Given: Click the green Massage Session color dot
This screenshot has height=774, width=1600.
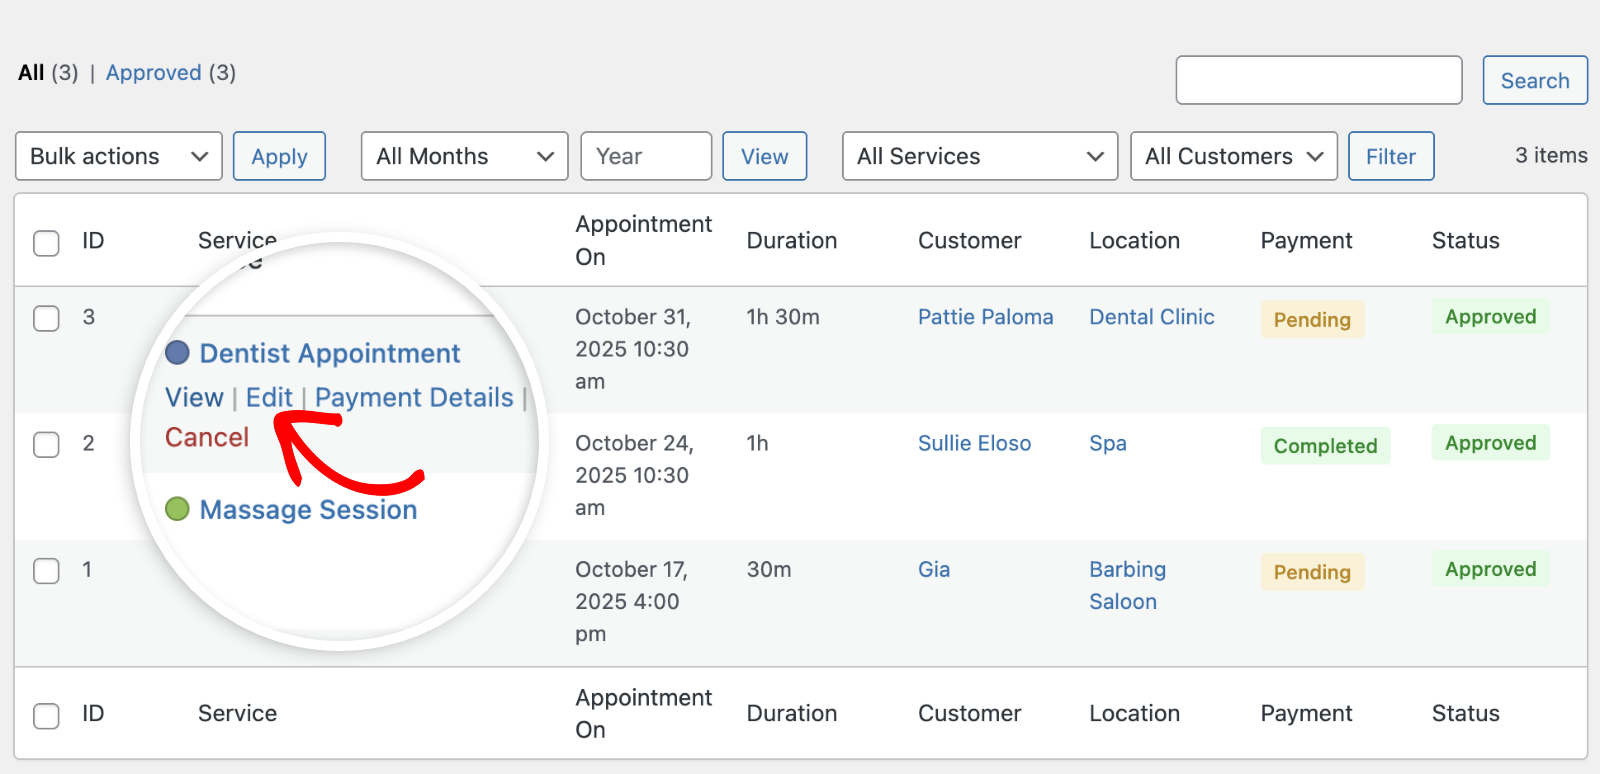Looking at the screenshot, I should click(177, 509).
